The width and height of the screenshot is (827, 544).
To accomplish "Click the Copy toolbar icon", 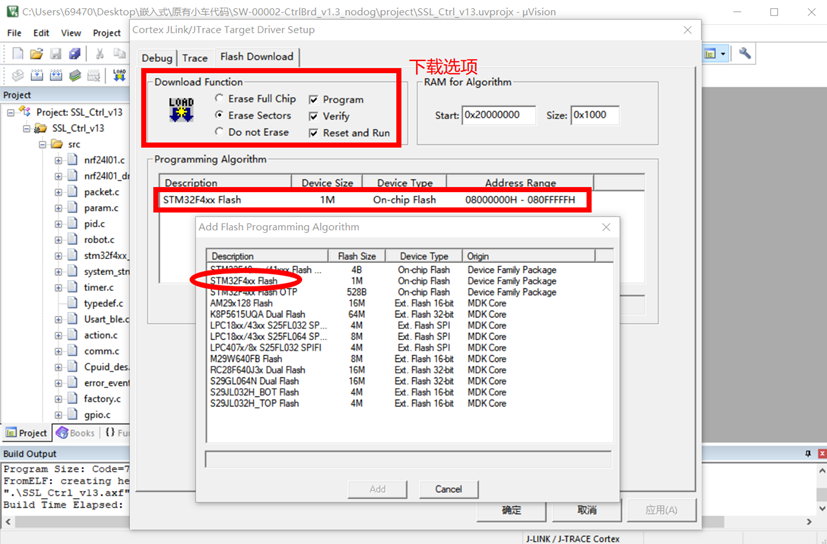I will tap(119, 53).
